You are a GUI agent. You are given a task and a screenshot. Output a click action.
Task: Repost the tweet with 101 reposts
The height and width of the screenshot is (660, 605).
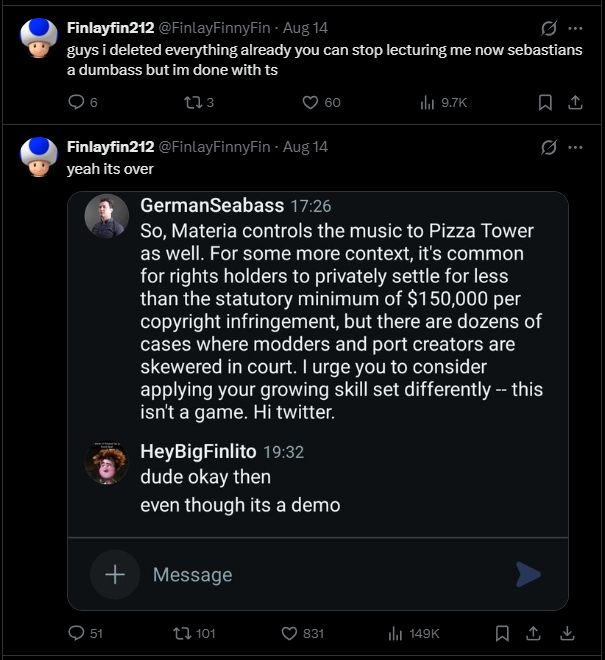[182, 633]
